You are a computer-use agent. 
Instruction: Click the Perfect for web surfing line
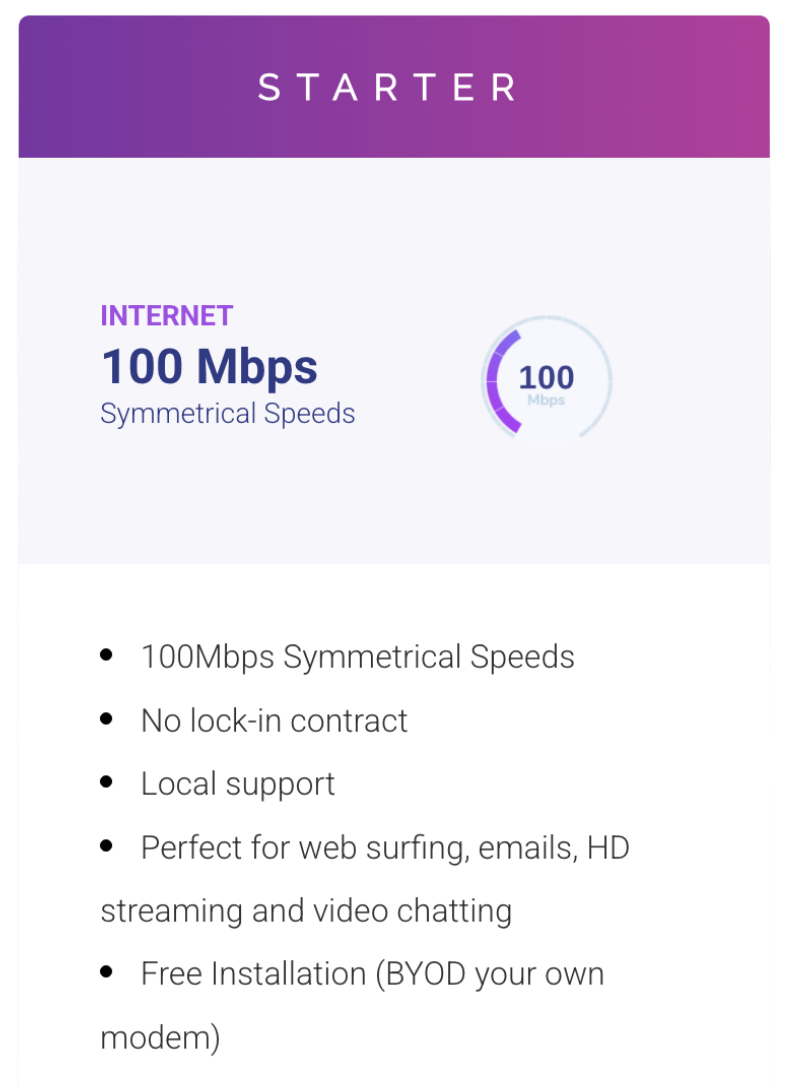385,848
